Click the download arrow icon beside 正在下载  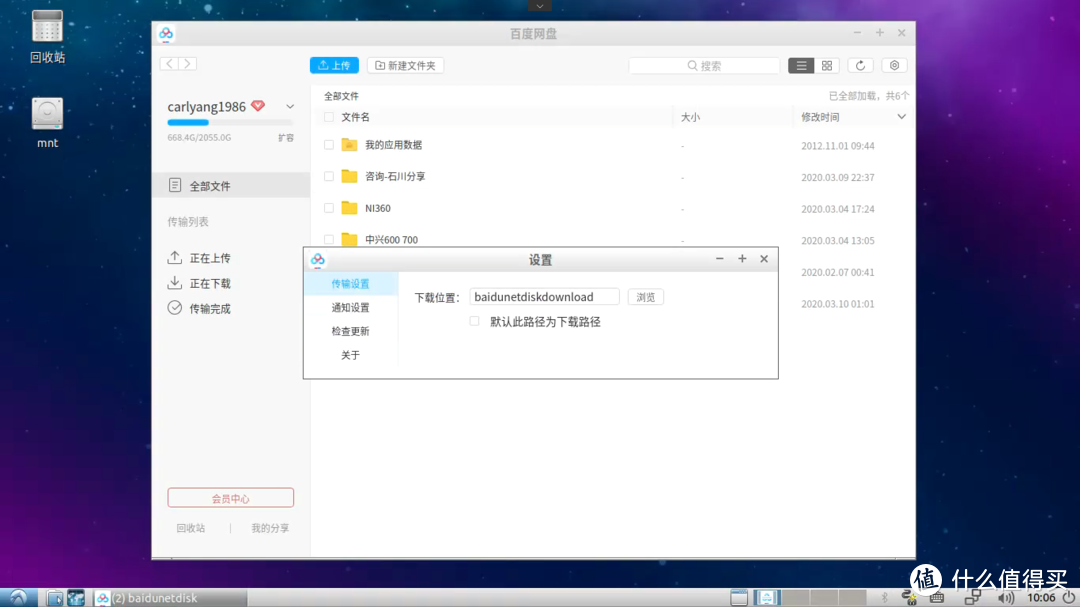coord(175,282)
